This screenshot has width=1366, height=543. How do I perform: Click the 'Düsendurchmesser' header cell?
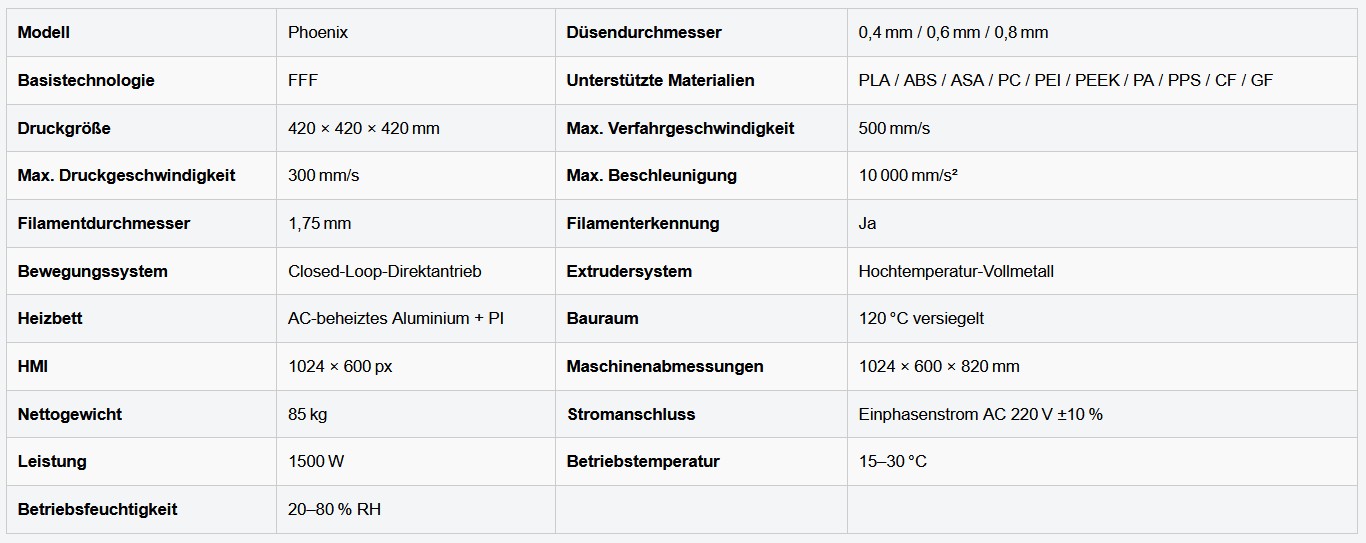tap(643, 32)
